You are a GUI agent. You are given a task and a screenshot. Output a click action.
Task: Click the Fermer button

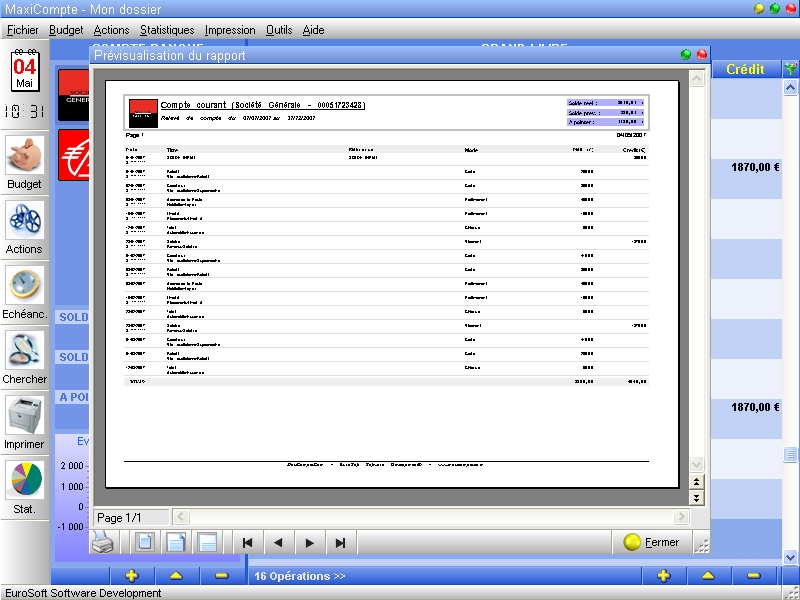(x=651, y=542)
